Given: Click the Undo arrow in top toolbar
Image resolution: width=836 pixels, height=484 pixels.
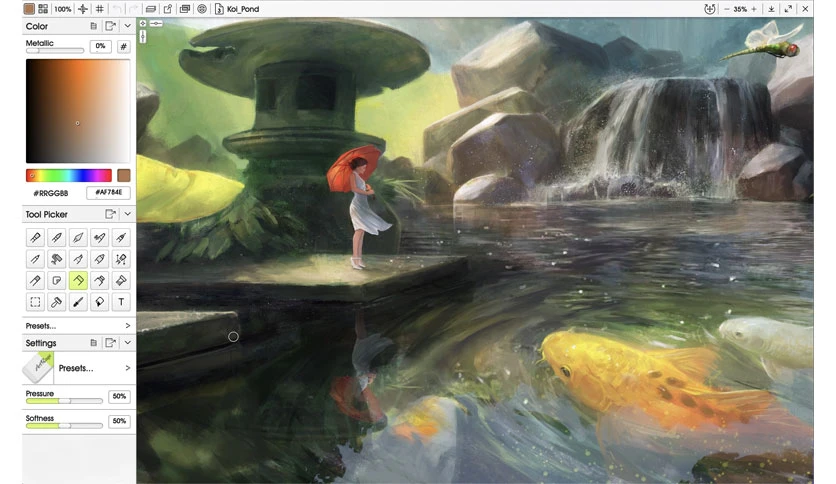Looking at the screenshot, I should [x=117, y=9].
